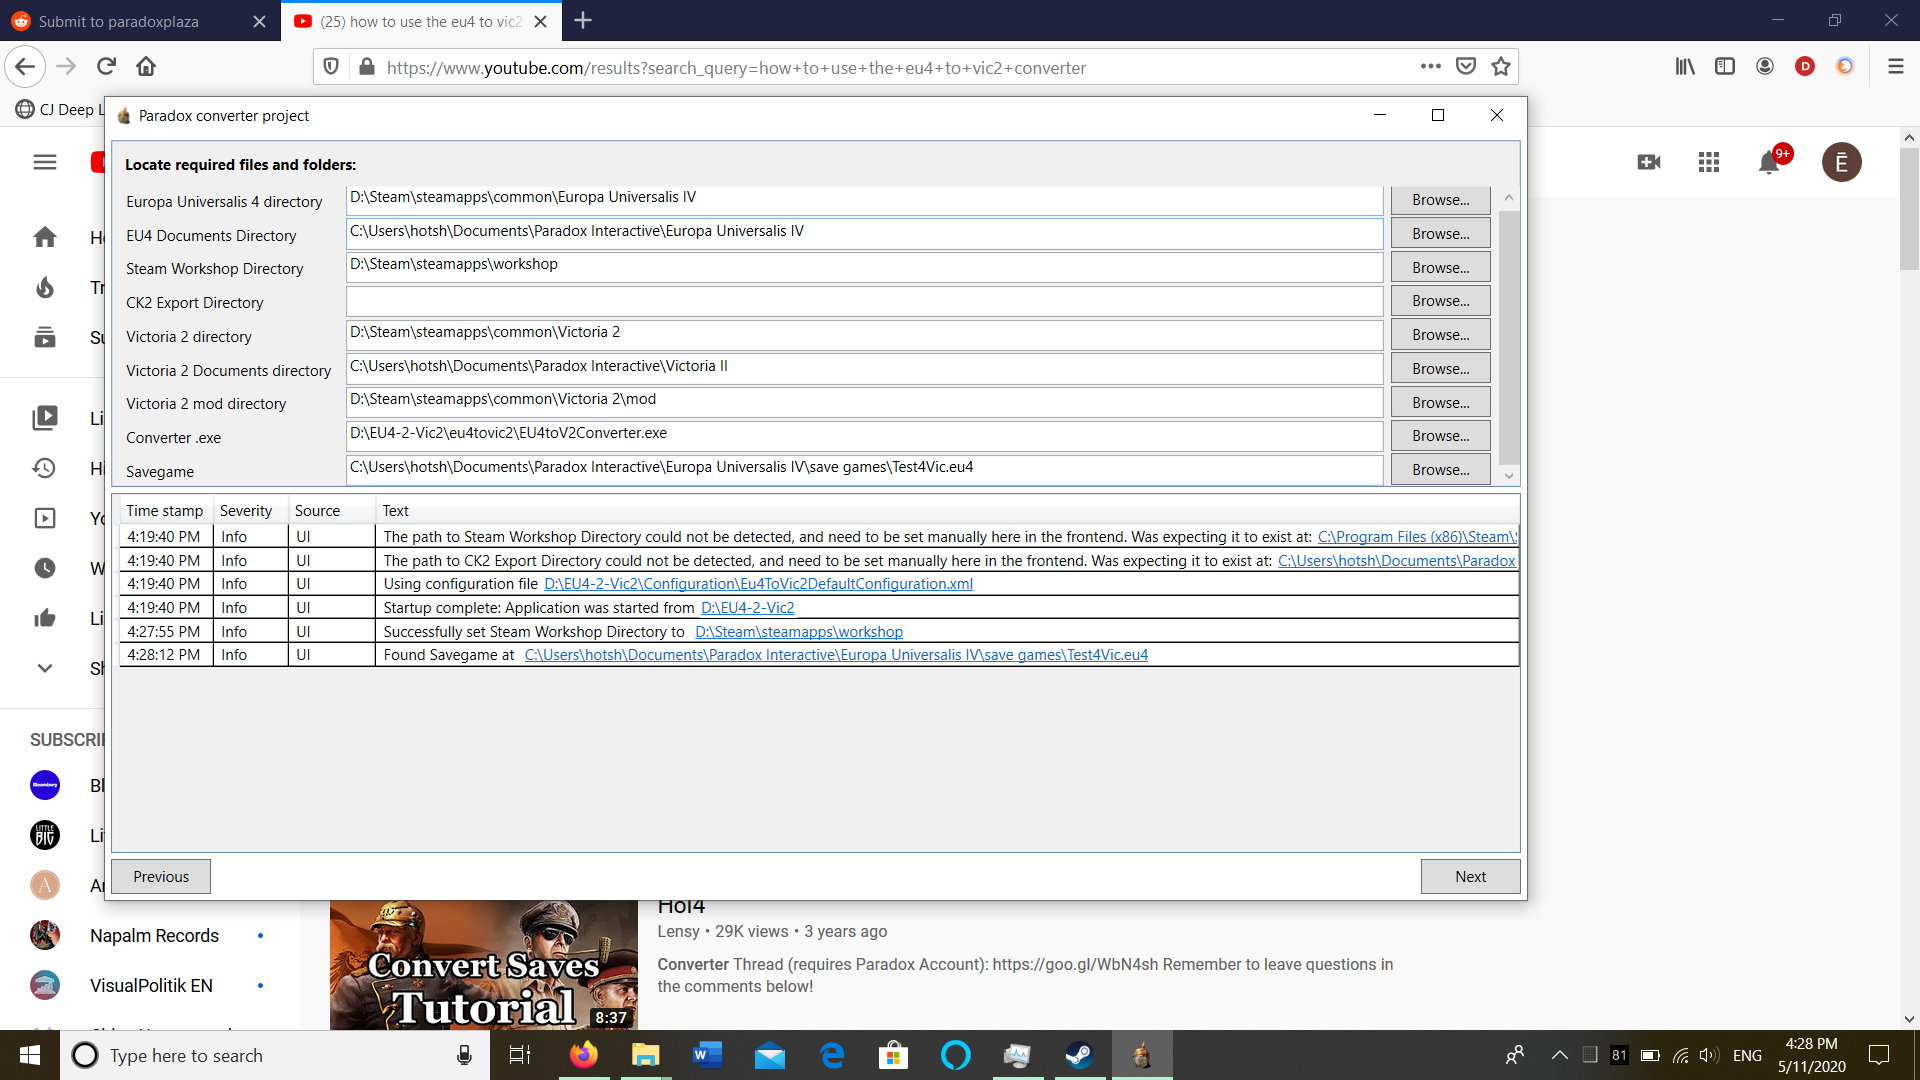Open YouTube guide hamburger menu

point(45,162)
